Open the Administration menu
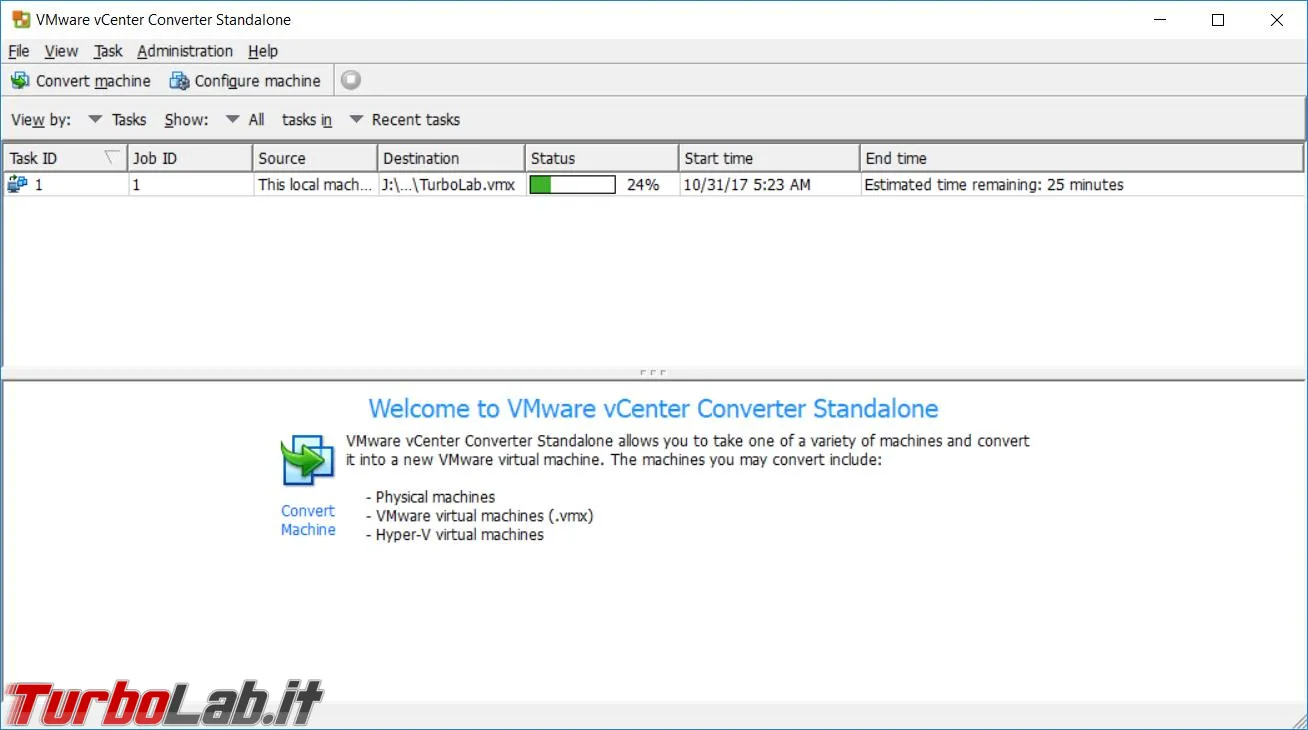This screenshot has height=730, width=1308. (x=185, y=51)
